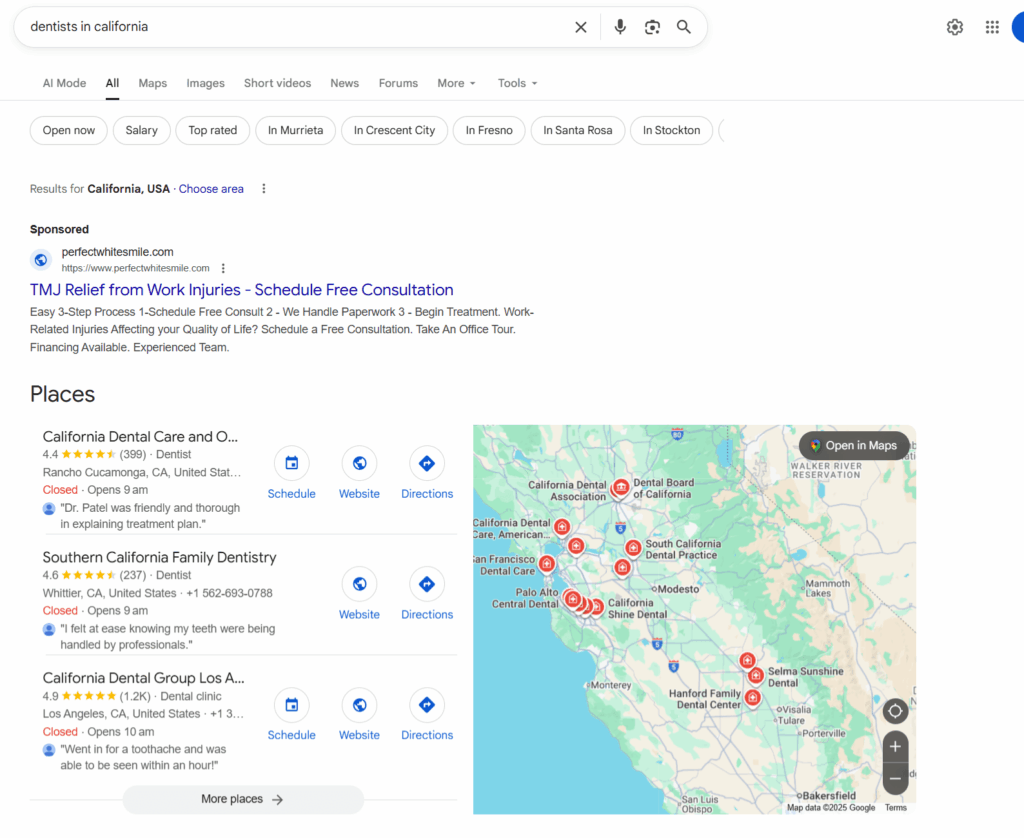
Task: Click California Shine Dental map label
Action: [637, 609]
